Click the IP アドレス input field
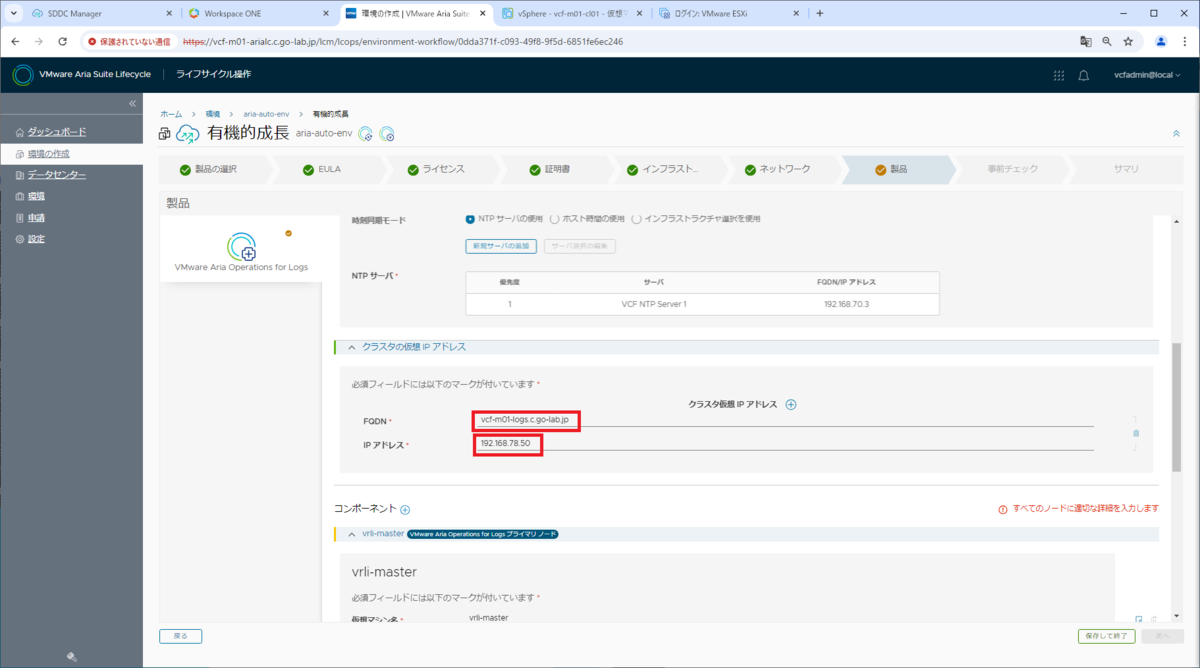Viewport: 1200px width, 668px height. coord(783,443)
